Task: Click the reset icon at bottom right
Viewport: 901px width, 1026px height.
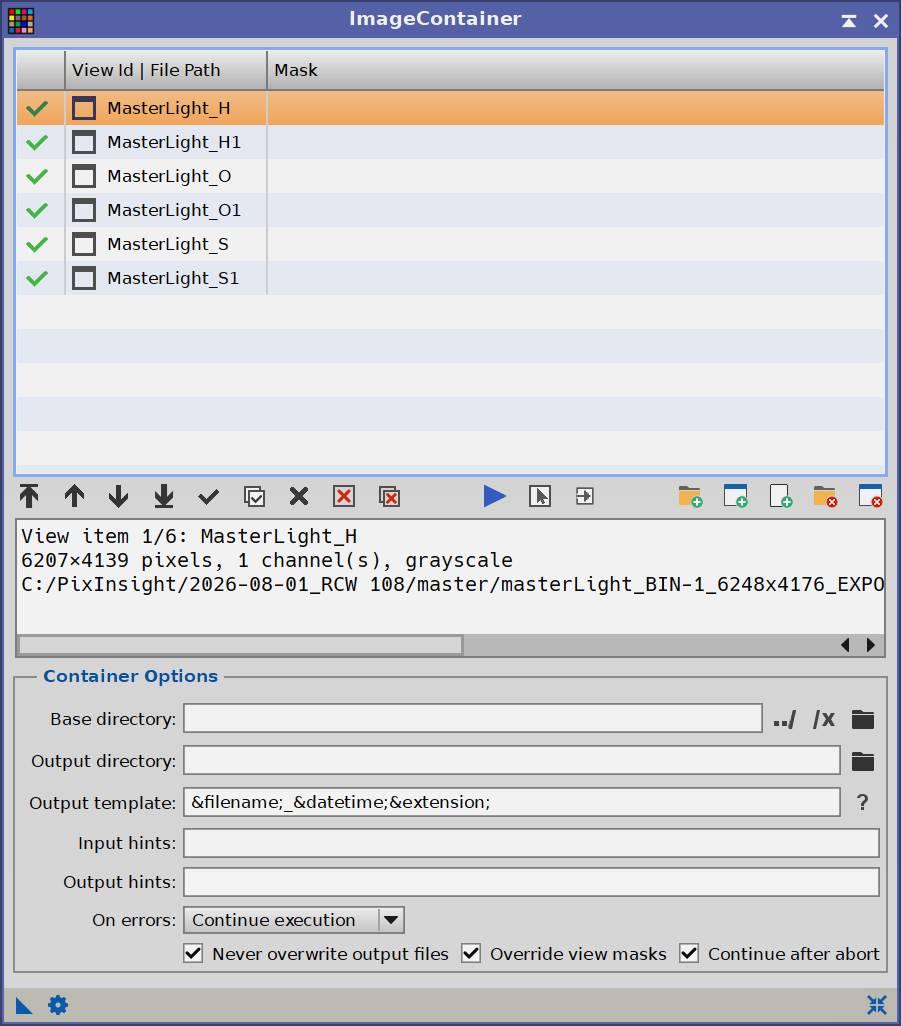Action: point(877,1004)
